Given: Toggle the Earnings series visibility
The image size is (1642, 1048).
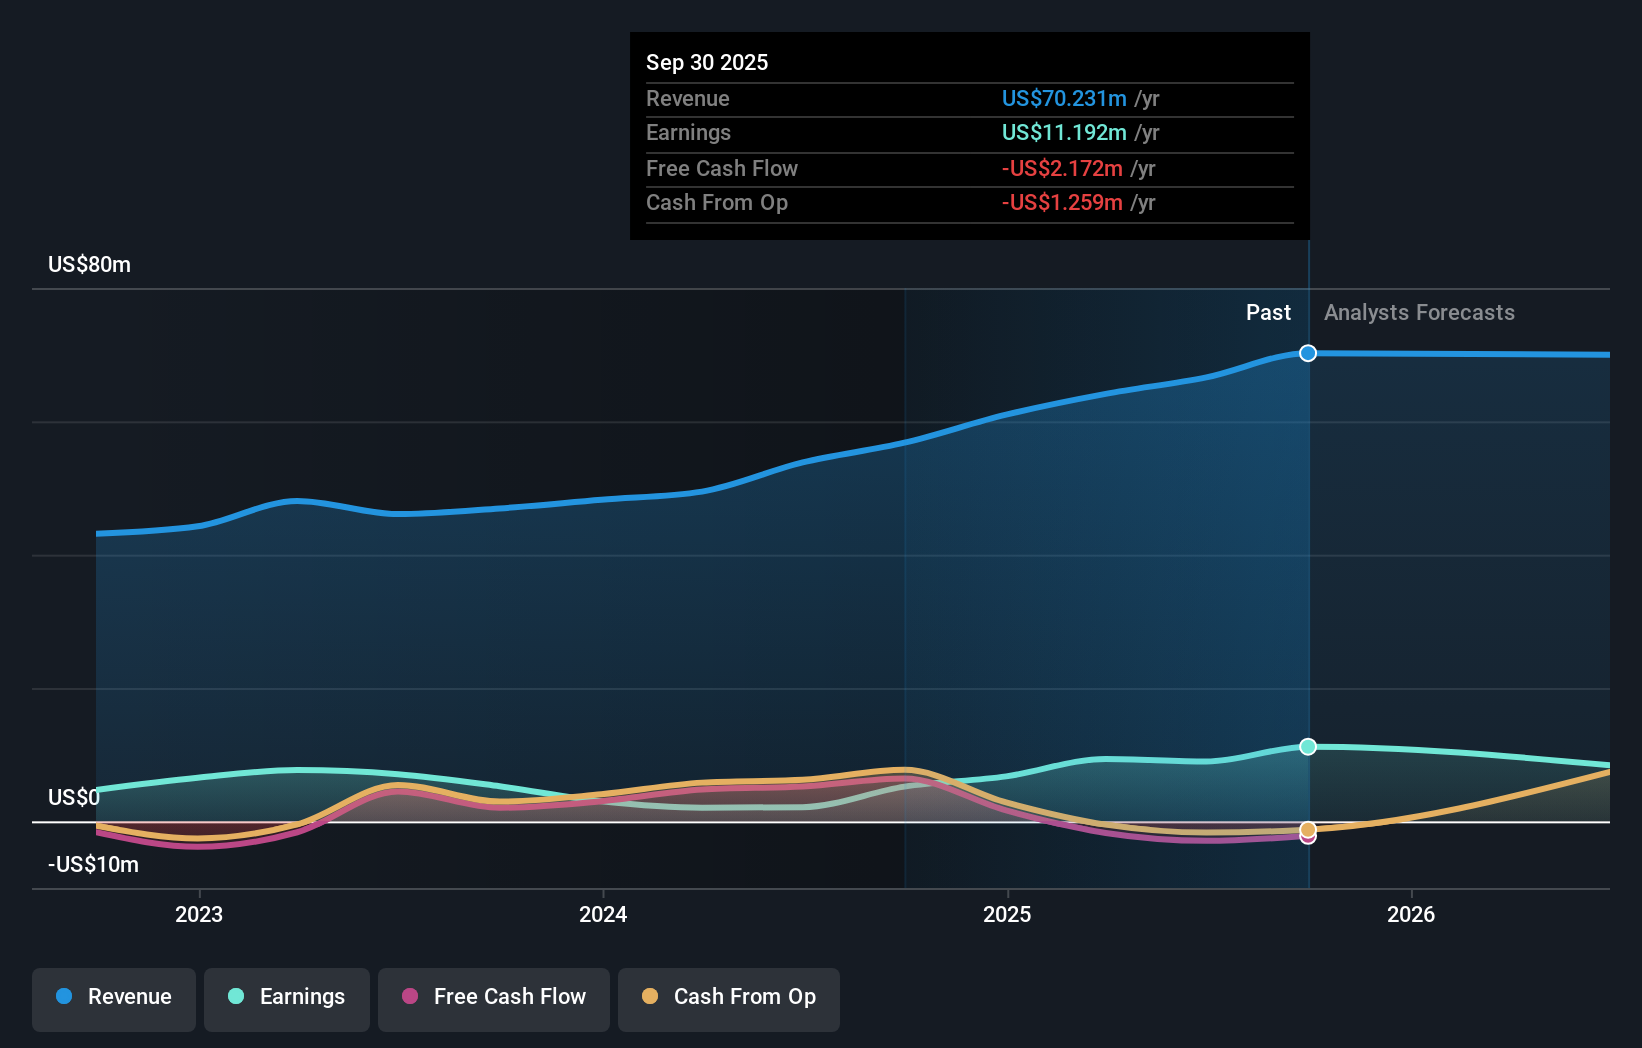Looking at the screenshot, I should tap(287, 997).
